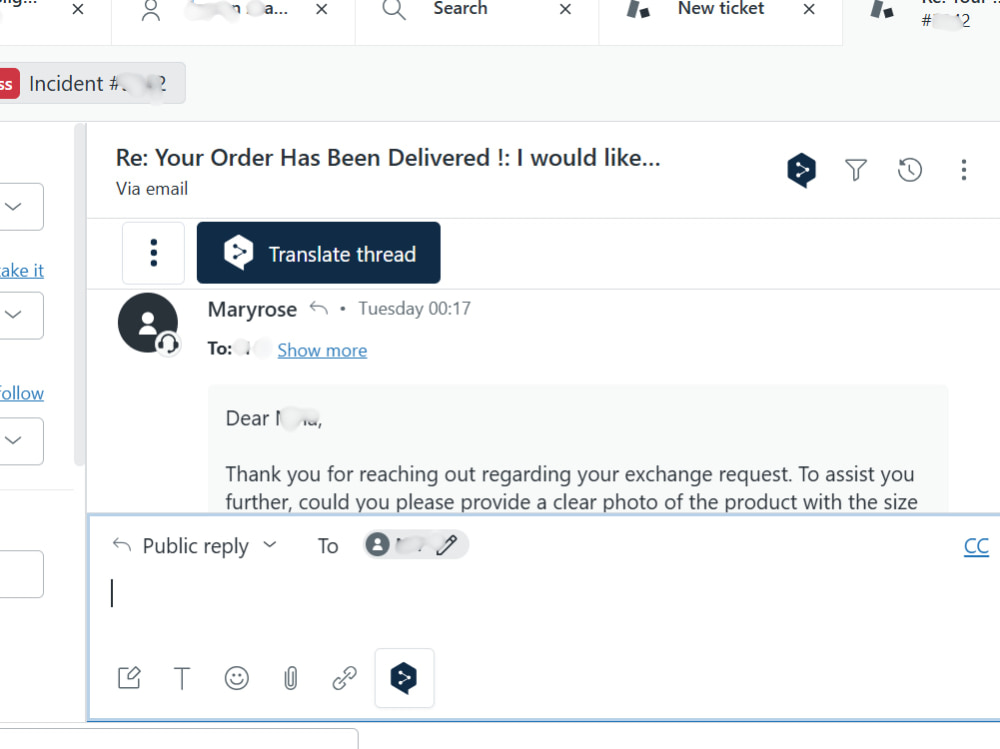Close the user profile tab
Viewport: 1000px width, 749px height.
(x=321, y=9)
